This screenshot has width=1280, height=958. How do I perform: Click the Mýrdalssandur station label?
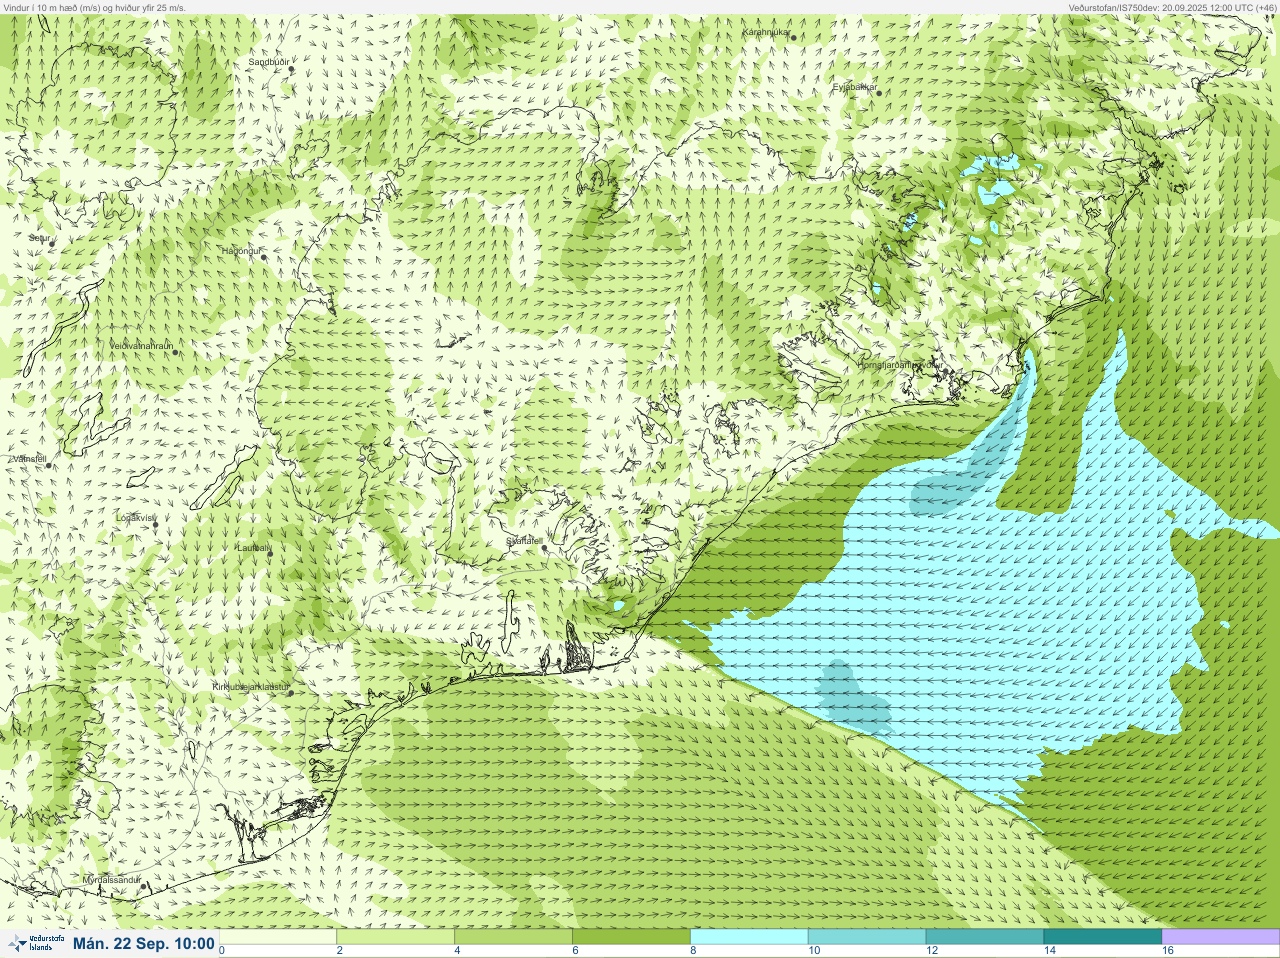tap(111, 878)
